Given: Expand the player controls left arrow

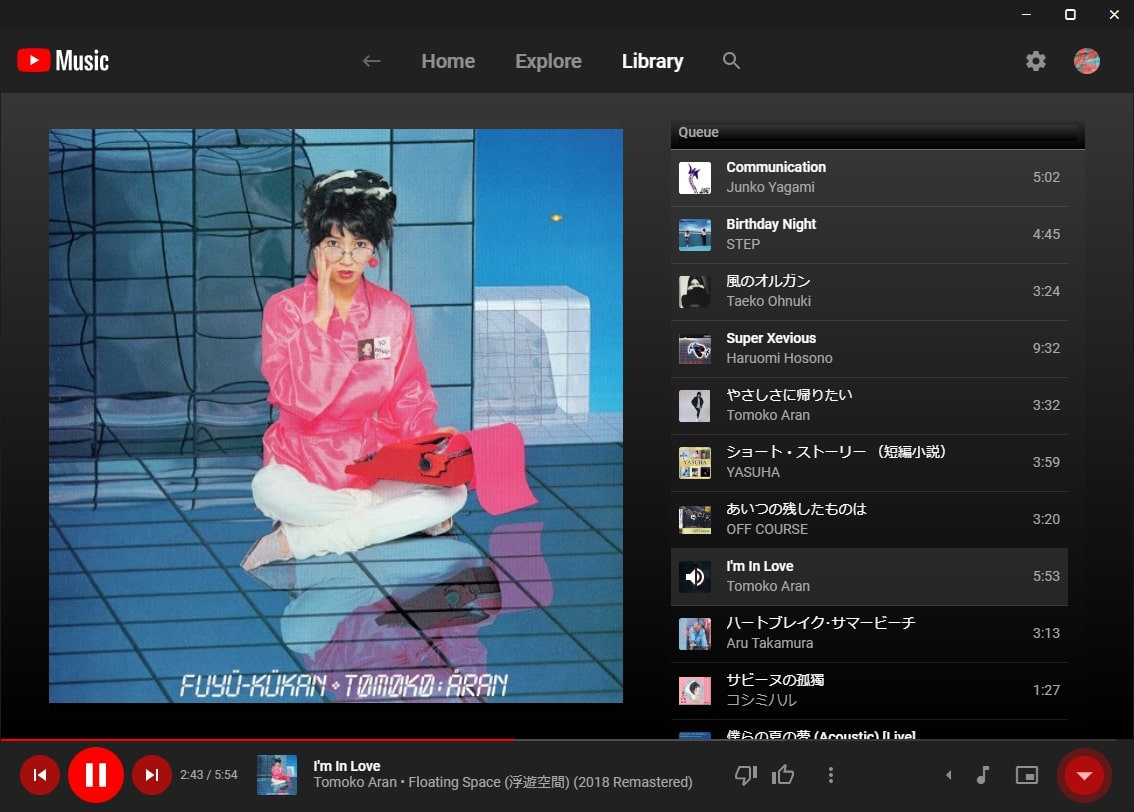Looking at the screenshot, I should (x=948, y=775).
